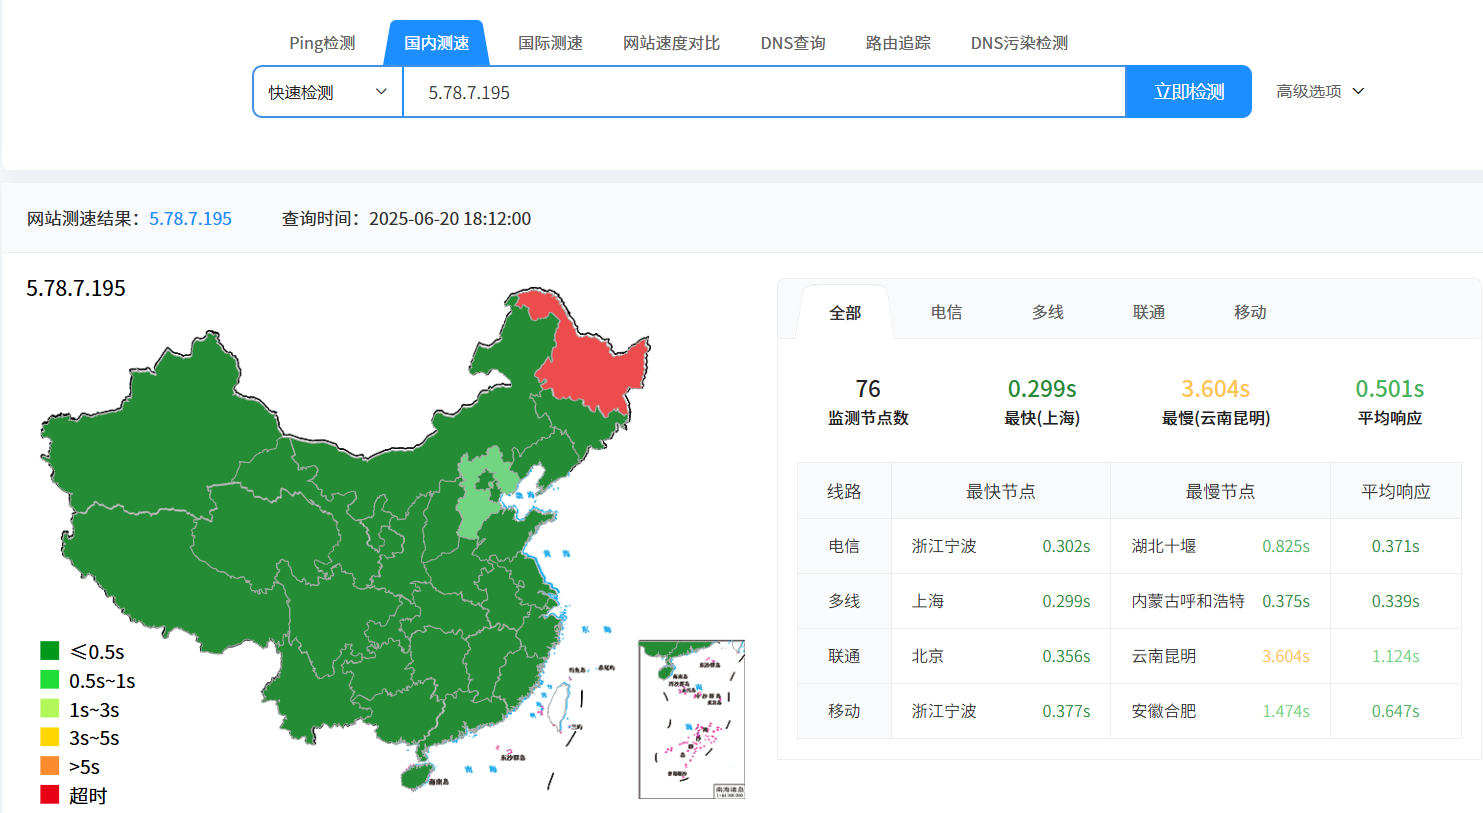Click the 3s~5s legend swatch
1483x813 pixels.
[x=50, y=737]
